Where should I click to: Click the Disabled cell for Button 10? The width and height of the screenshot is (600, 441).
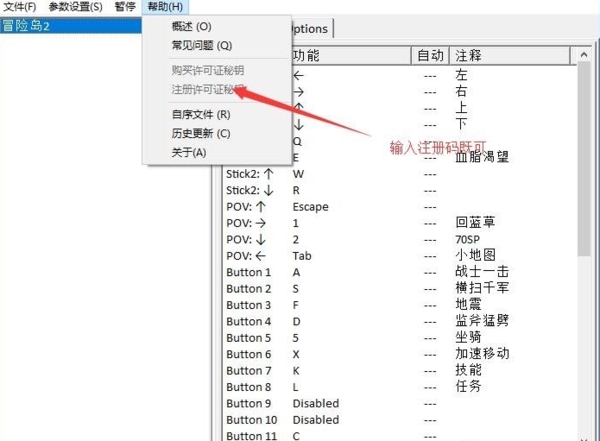pyautogui.click(x=316, y=420)
